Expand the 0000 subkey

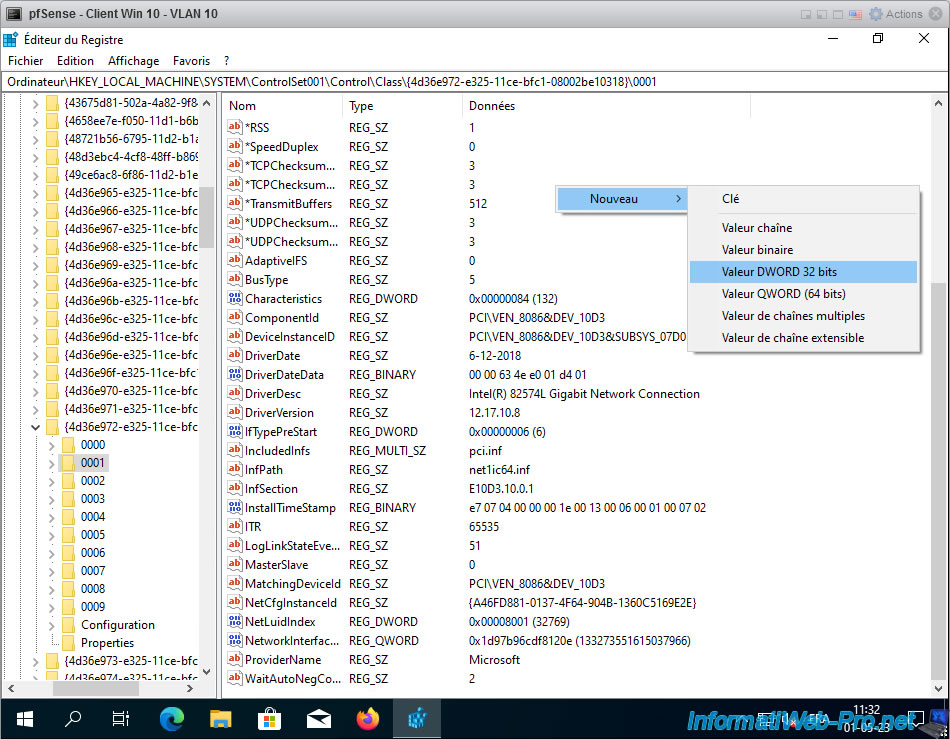click(x=51, y=445)
